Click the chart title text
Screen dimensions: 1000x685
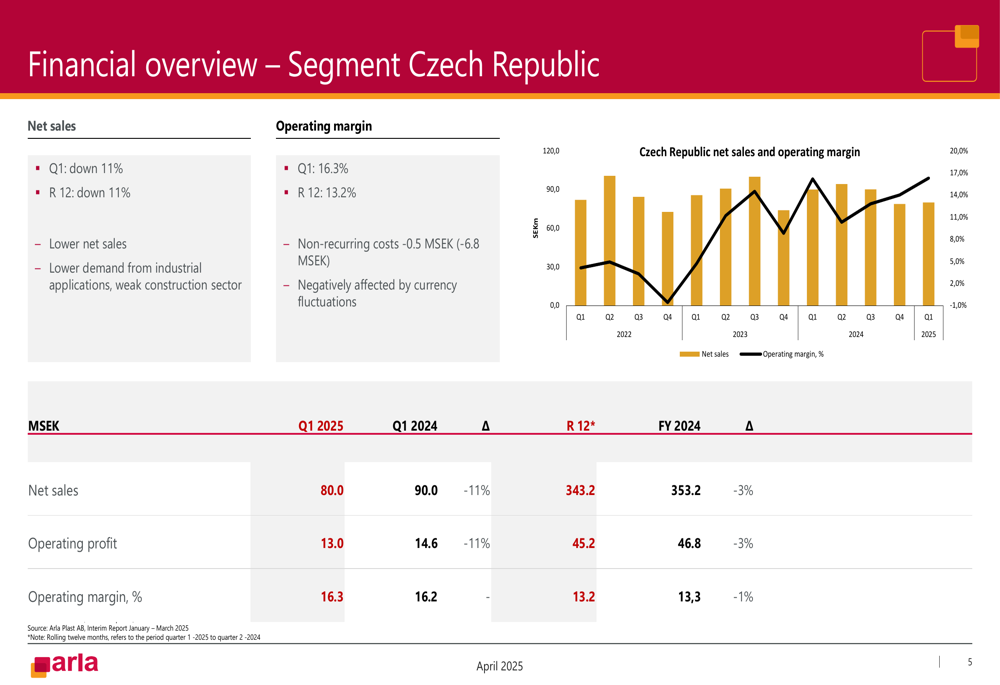pyautogui.click(x=749, y=152)
